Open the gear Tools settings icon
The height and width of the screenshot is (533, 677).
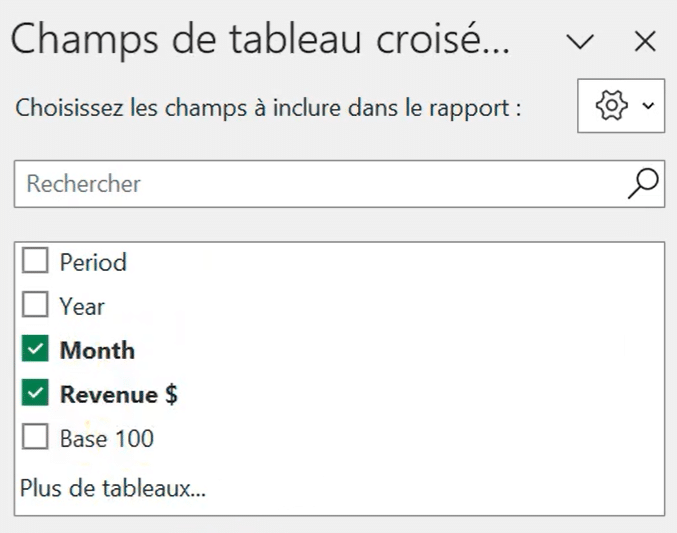tap(611, 105)
